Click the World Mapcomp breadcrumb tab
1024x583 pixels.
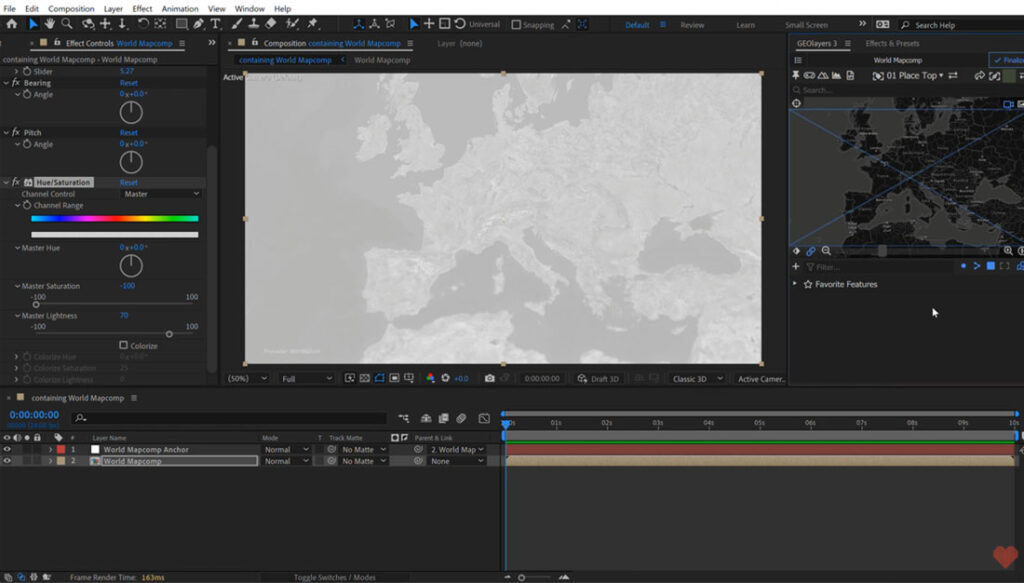382,60
